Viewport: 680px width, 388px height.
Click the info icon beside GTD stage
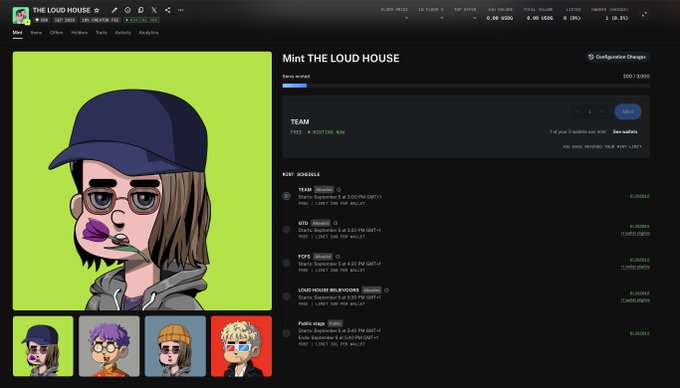click(335, 223)
